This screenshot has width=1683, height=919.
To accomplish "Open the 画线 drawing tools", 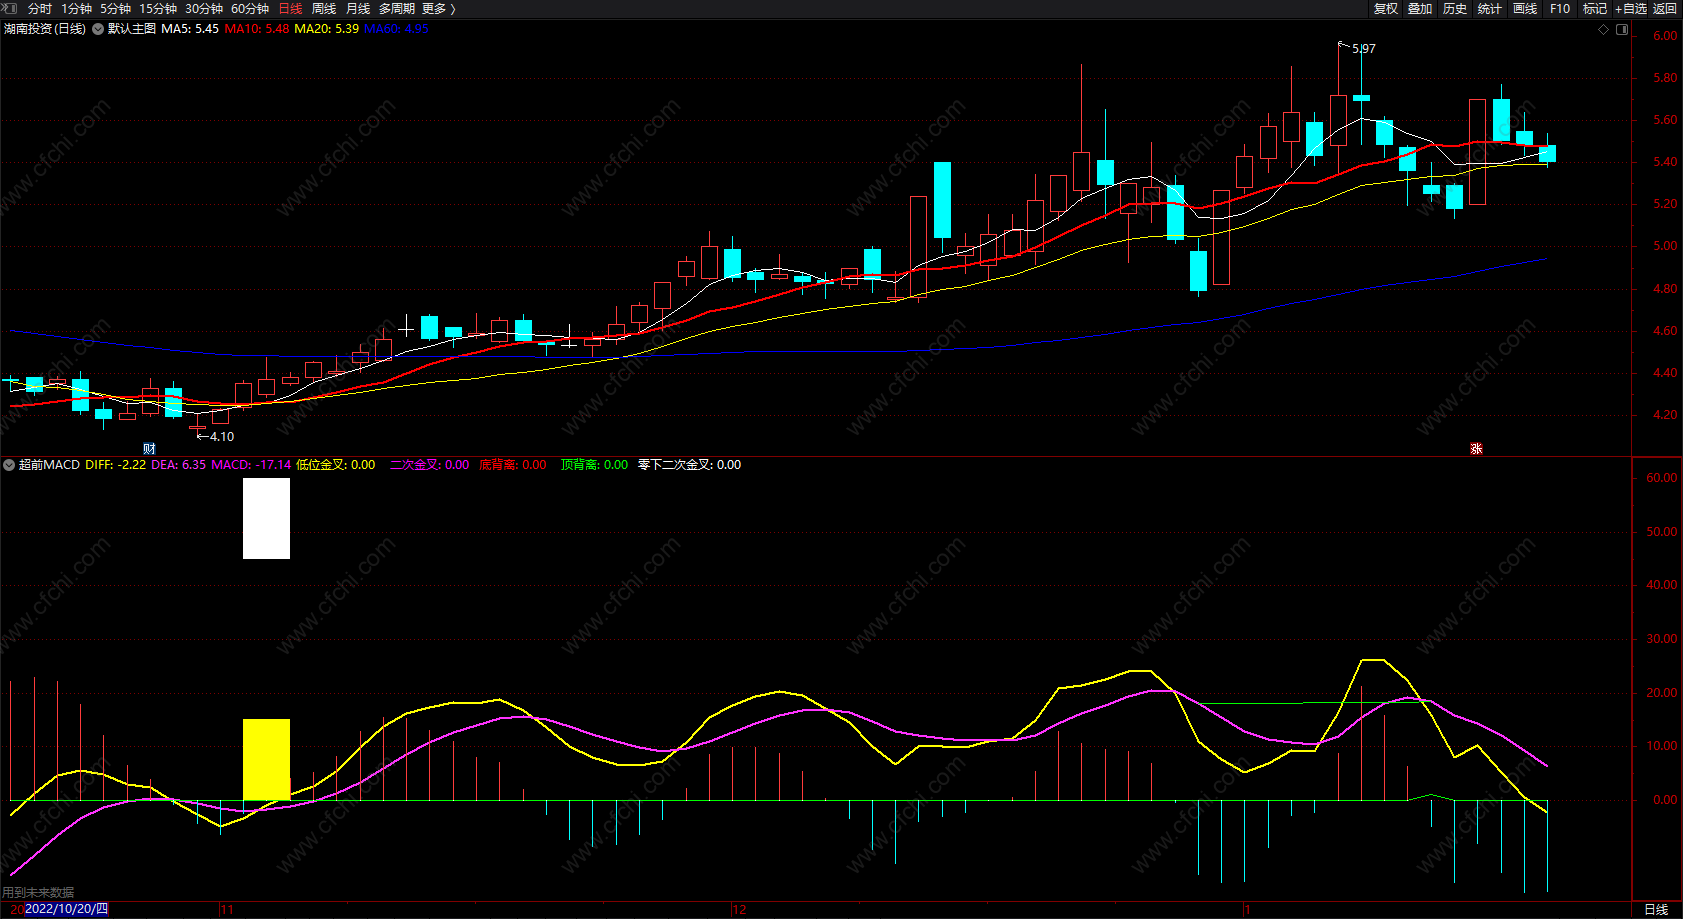I will click(1525, 9).
